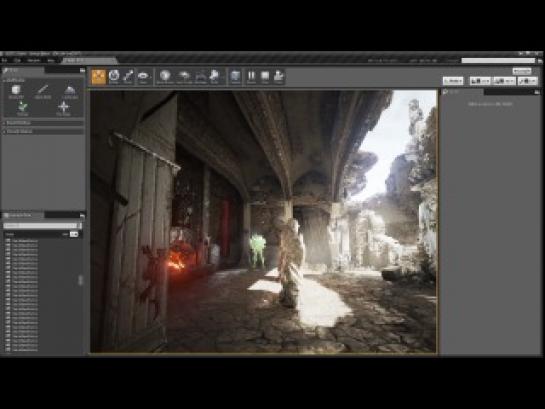Select the highlighted orange tool in the toolbar

[99, 76]
